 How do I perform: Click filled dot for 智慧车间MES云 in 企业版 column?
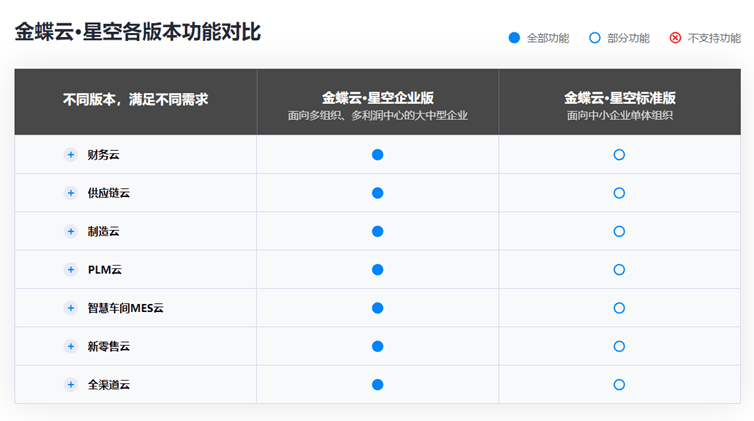click(377, 308)
